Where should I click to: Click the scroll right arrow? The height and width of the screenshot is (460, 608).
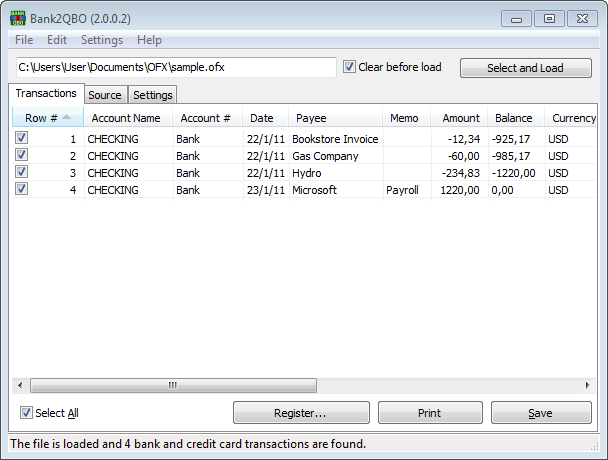click(x=588, y=386)
